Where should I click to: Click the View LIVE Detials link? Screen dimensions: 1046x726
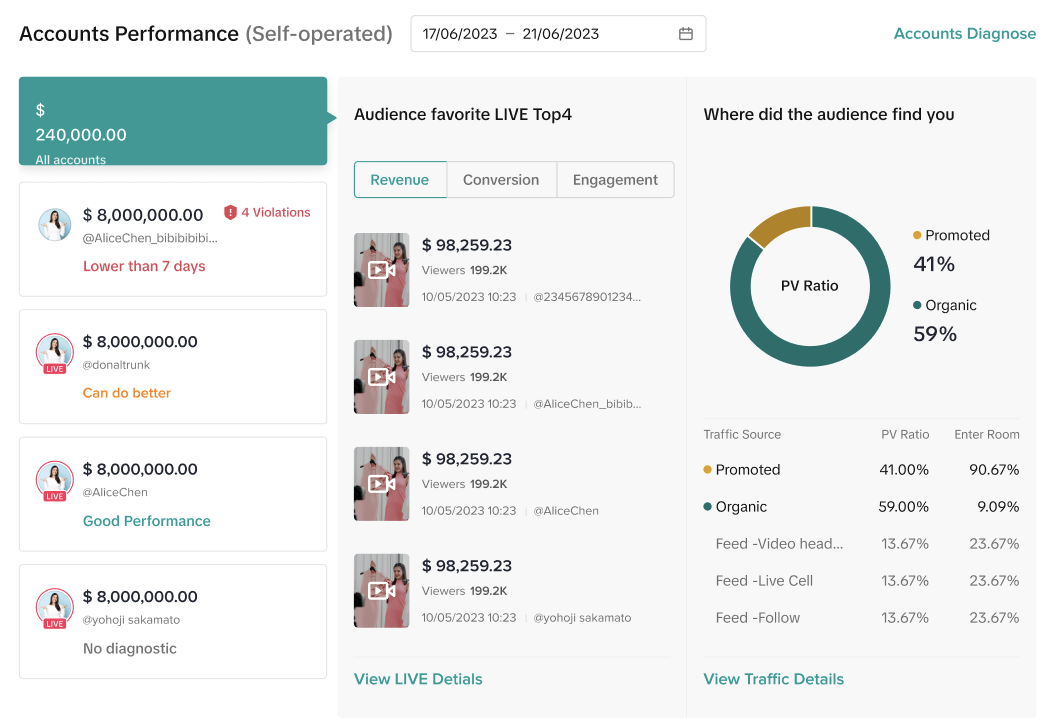tap(418, 679)
